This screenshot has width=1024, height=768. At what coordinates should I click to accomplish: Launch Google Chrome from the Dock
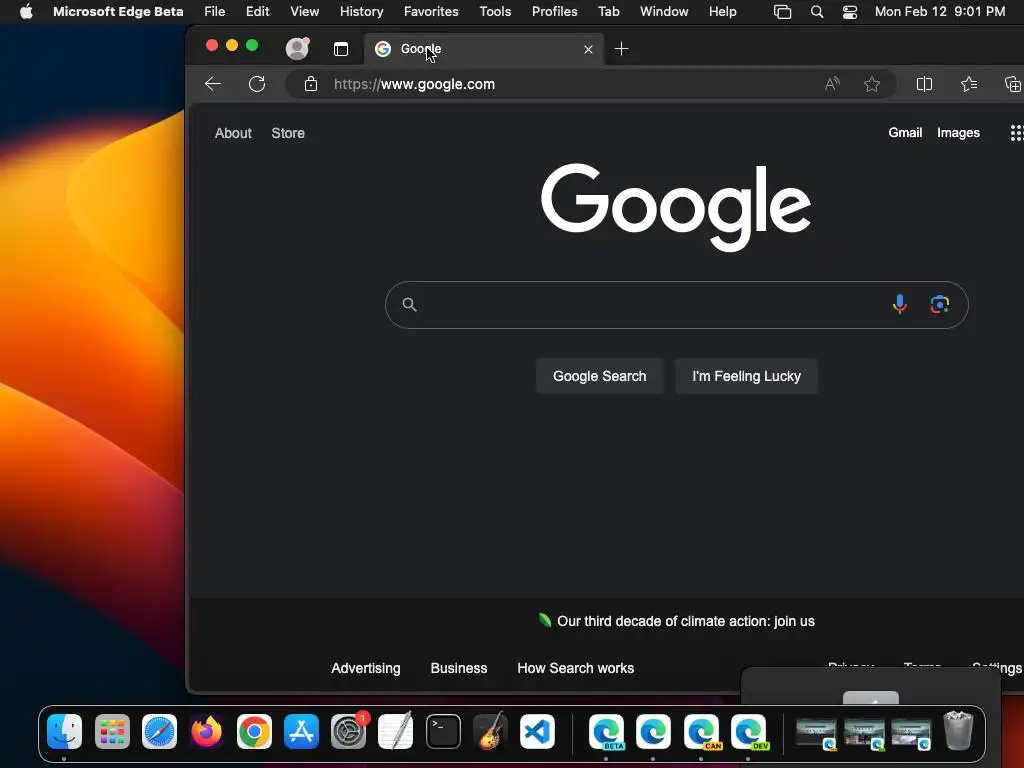tap(254, 731)
